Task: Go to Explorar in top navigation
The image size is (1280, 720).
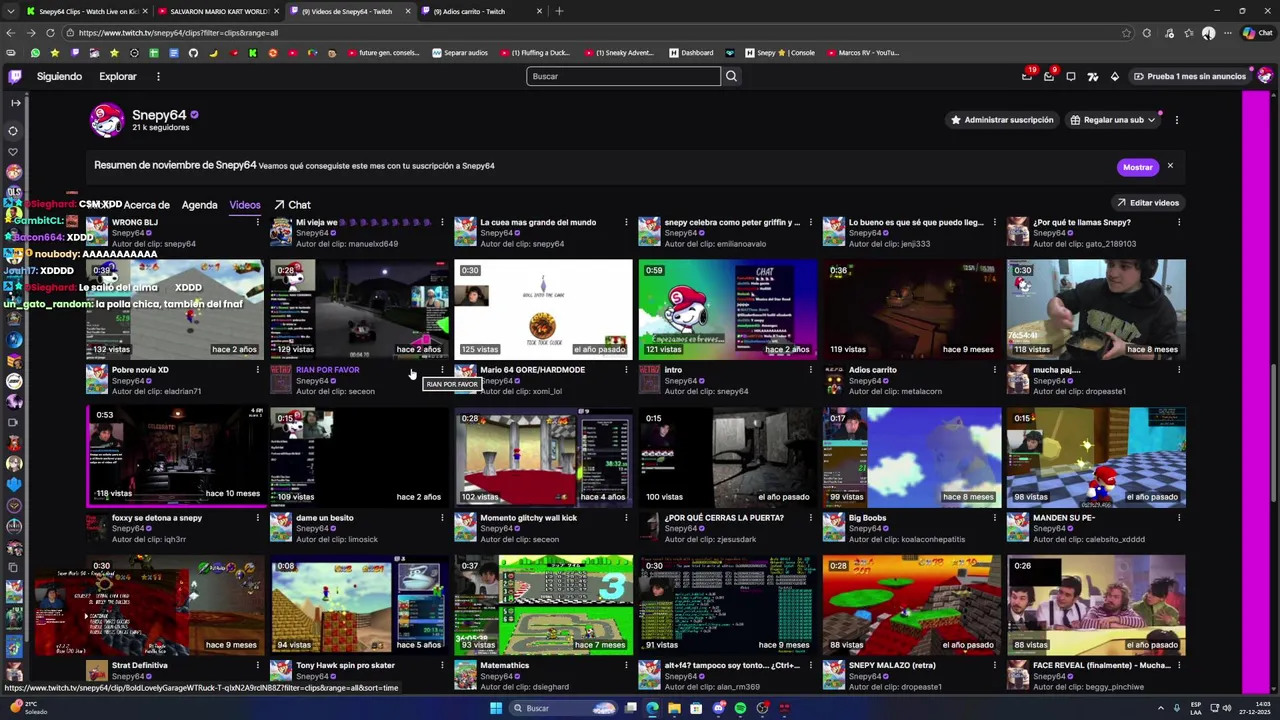Action: [x=118, y=76]
